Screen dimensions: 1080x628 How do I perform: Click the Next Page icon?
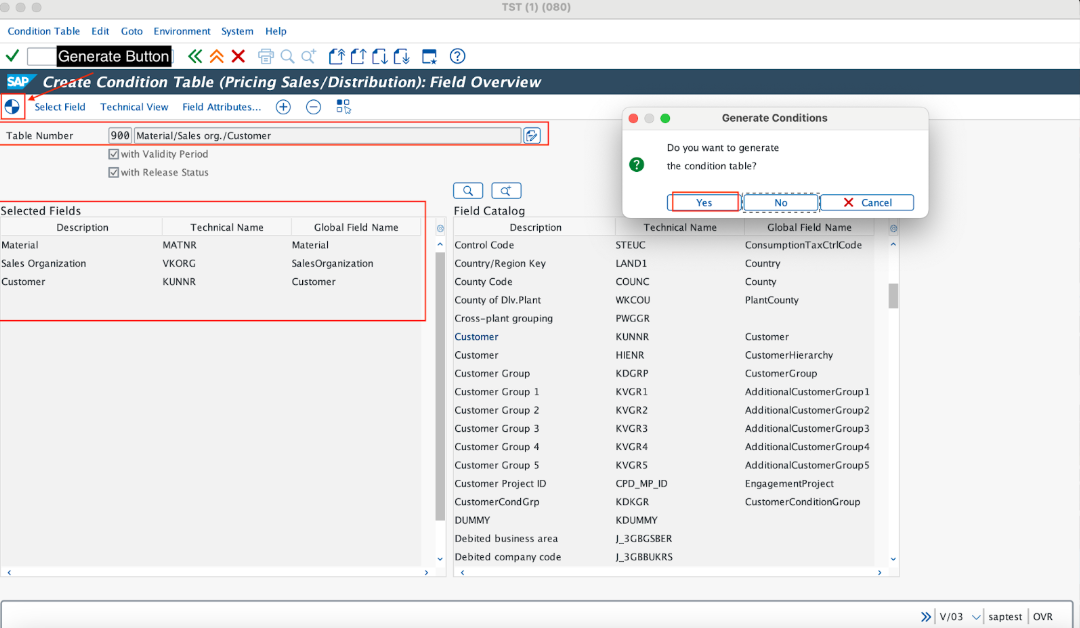[380, 56]
